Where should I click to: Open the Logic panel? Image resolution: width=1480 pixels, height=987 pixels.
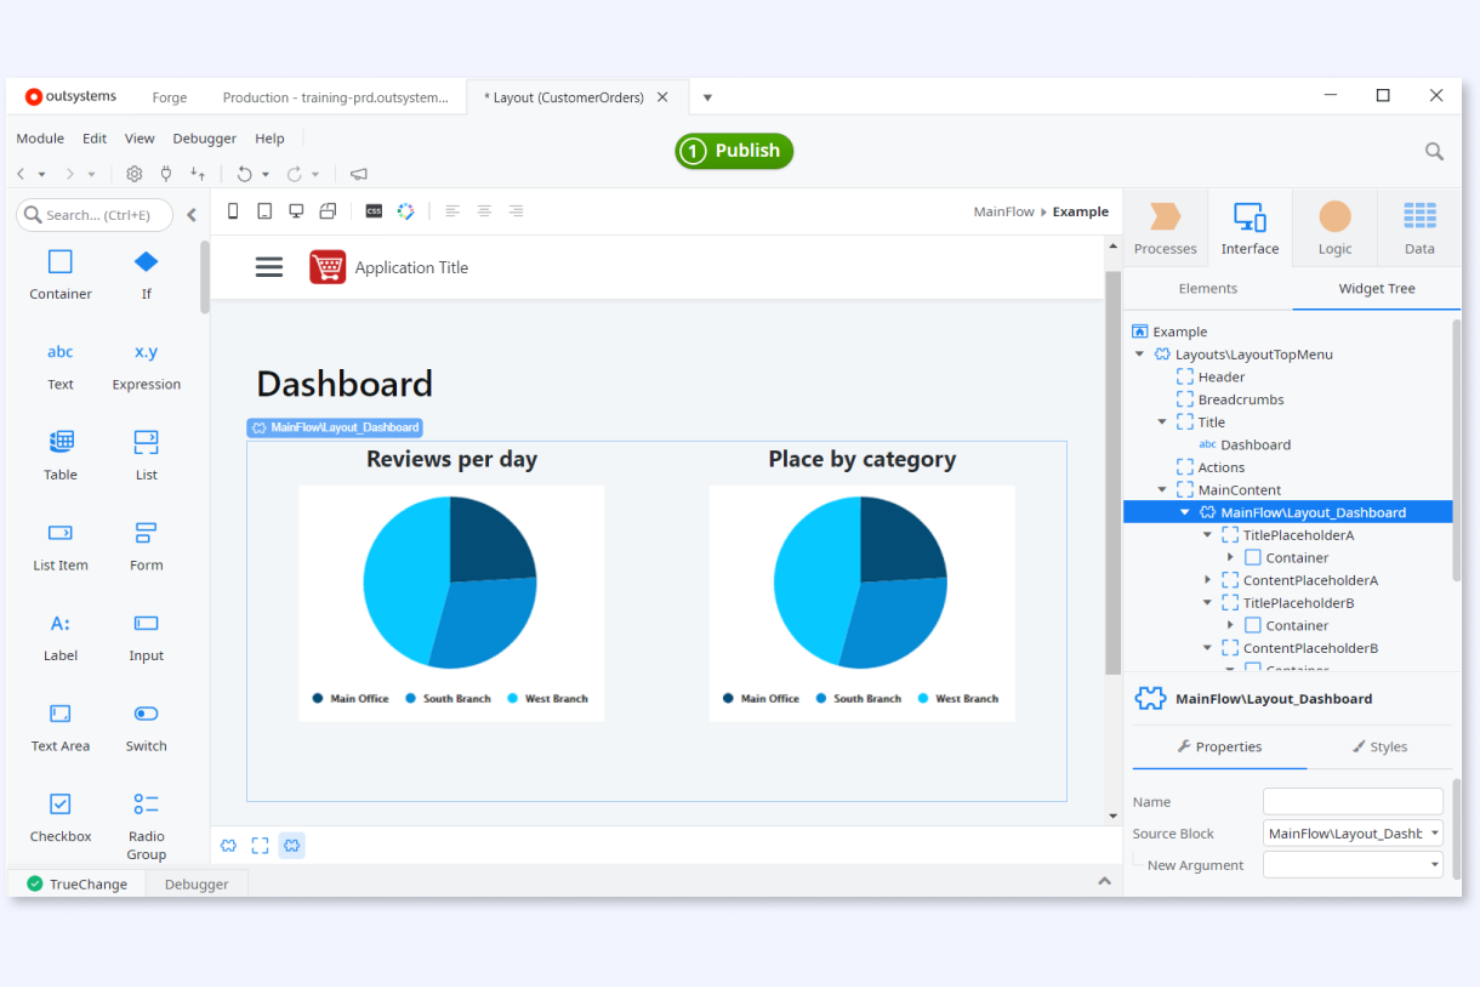[1334, 226]
